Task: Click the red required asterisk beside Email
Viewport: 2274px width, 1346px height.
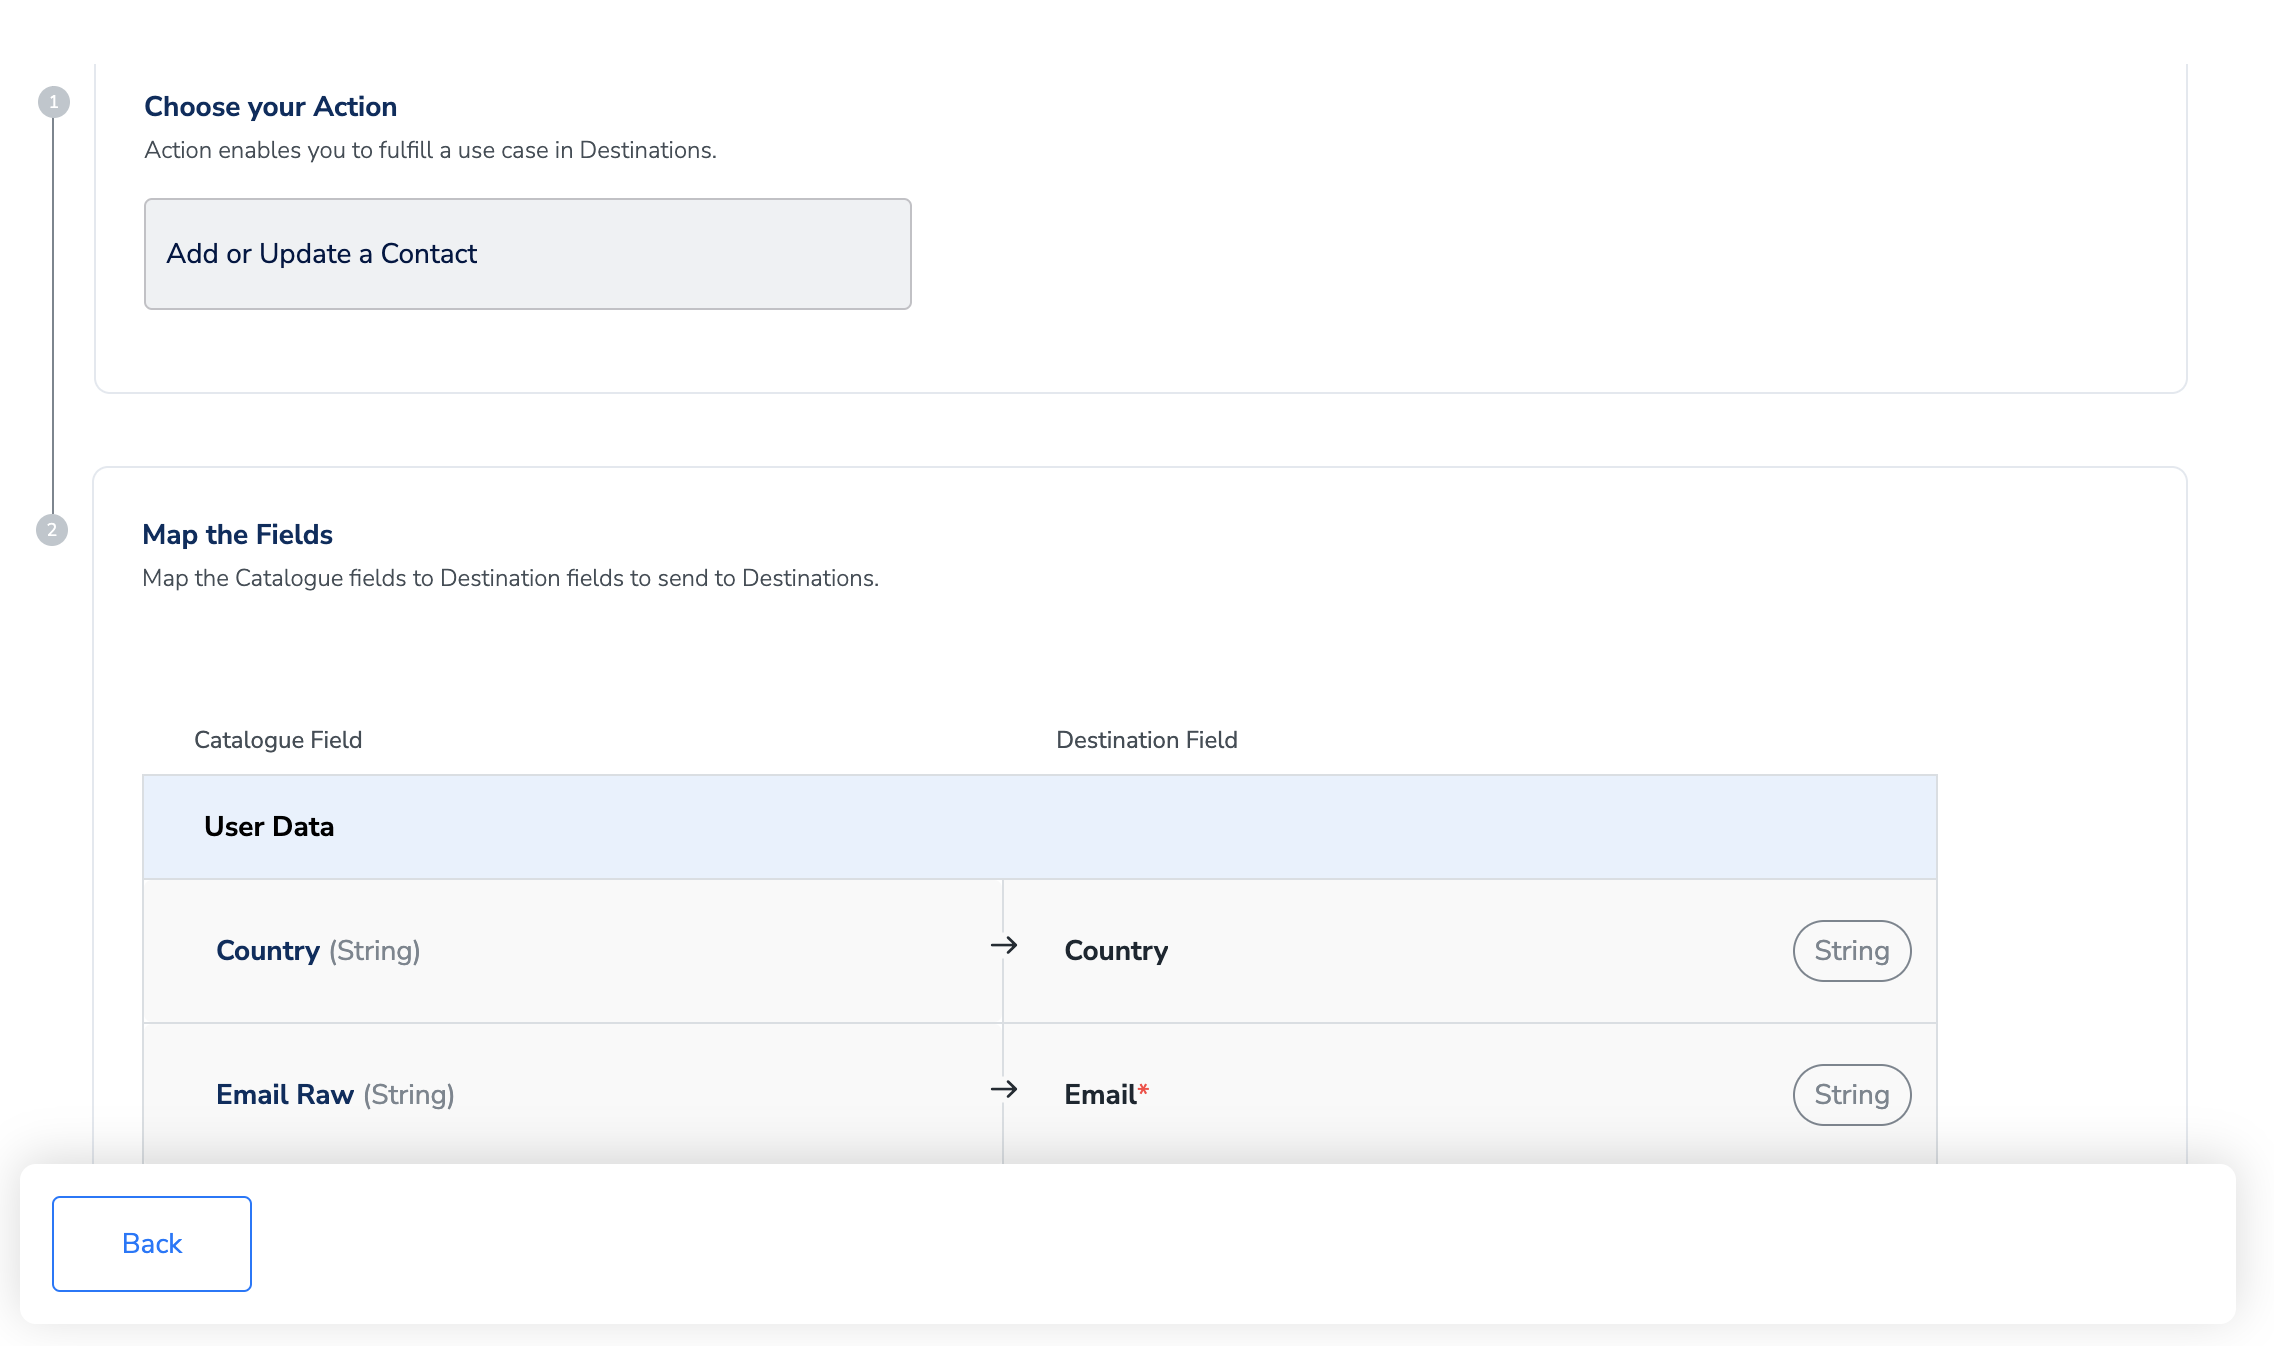Action: 1143,1090
